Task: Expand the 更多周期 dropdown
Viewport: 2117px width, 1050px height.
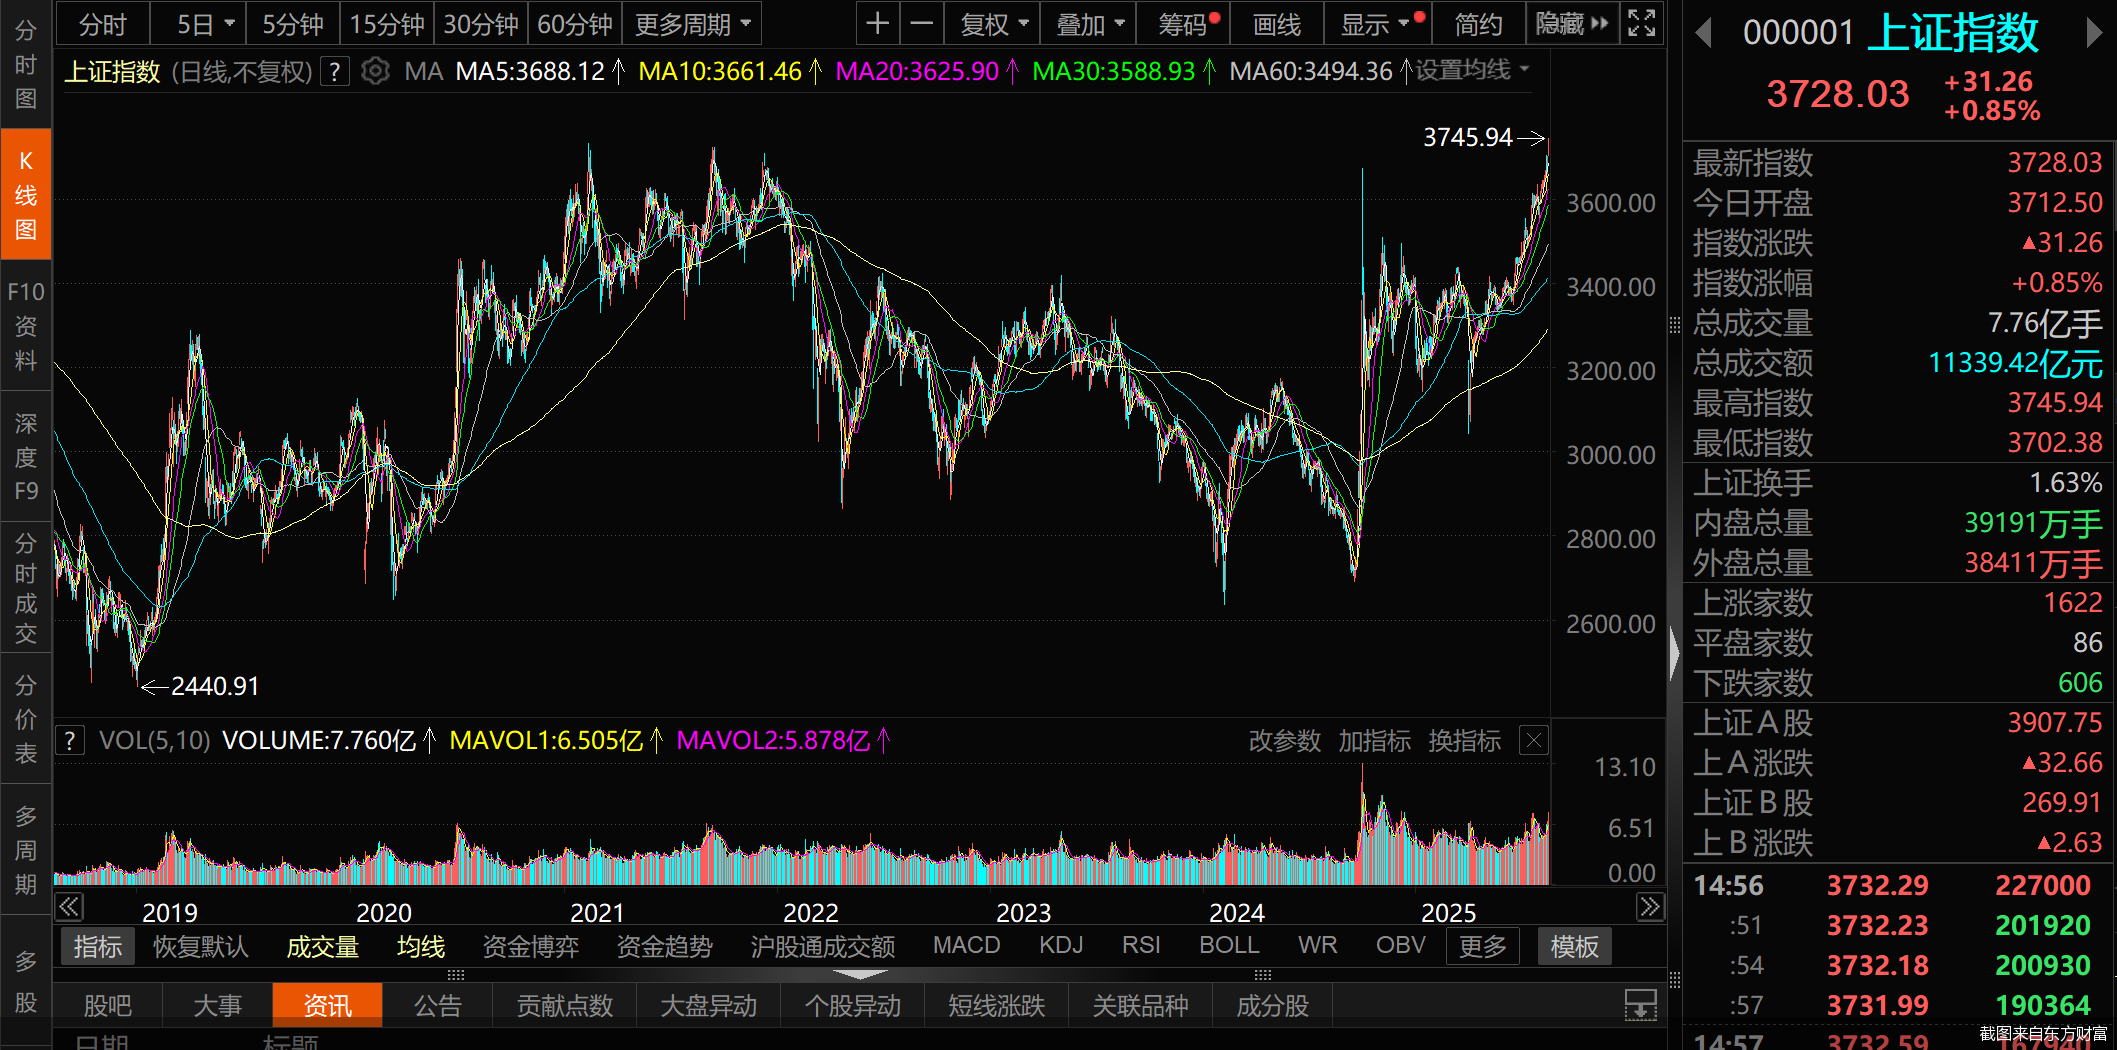Action: click(692, 24)
